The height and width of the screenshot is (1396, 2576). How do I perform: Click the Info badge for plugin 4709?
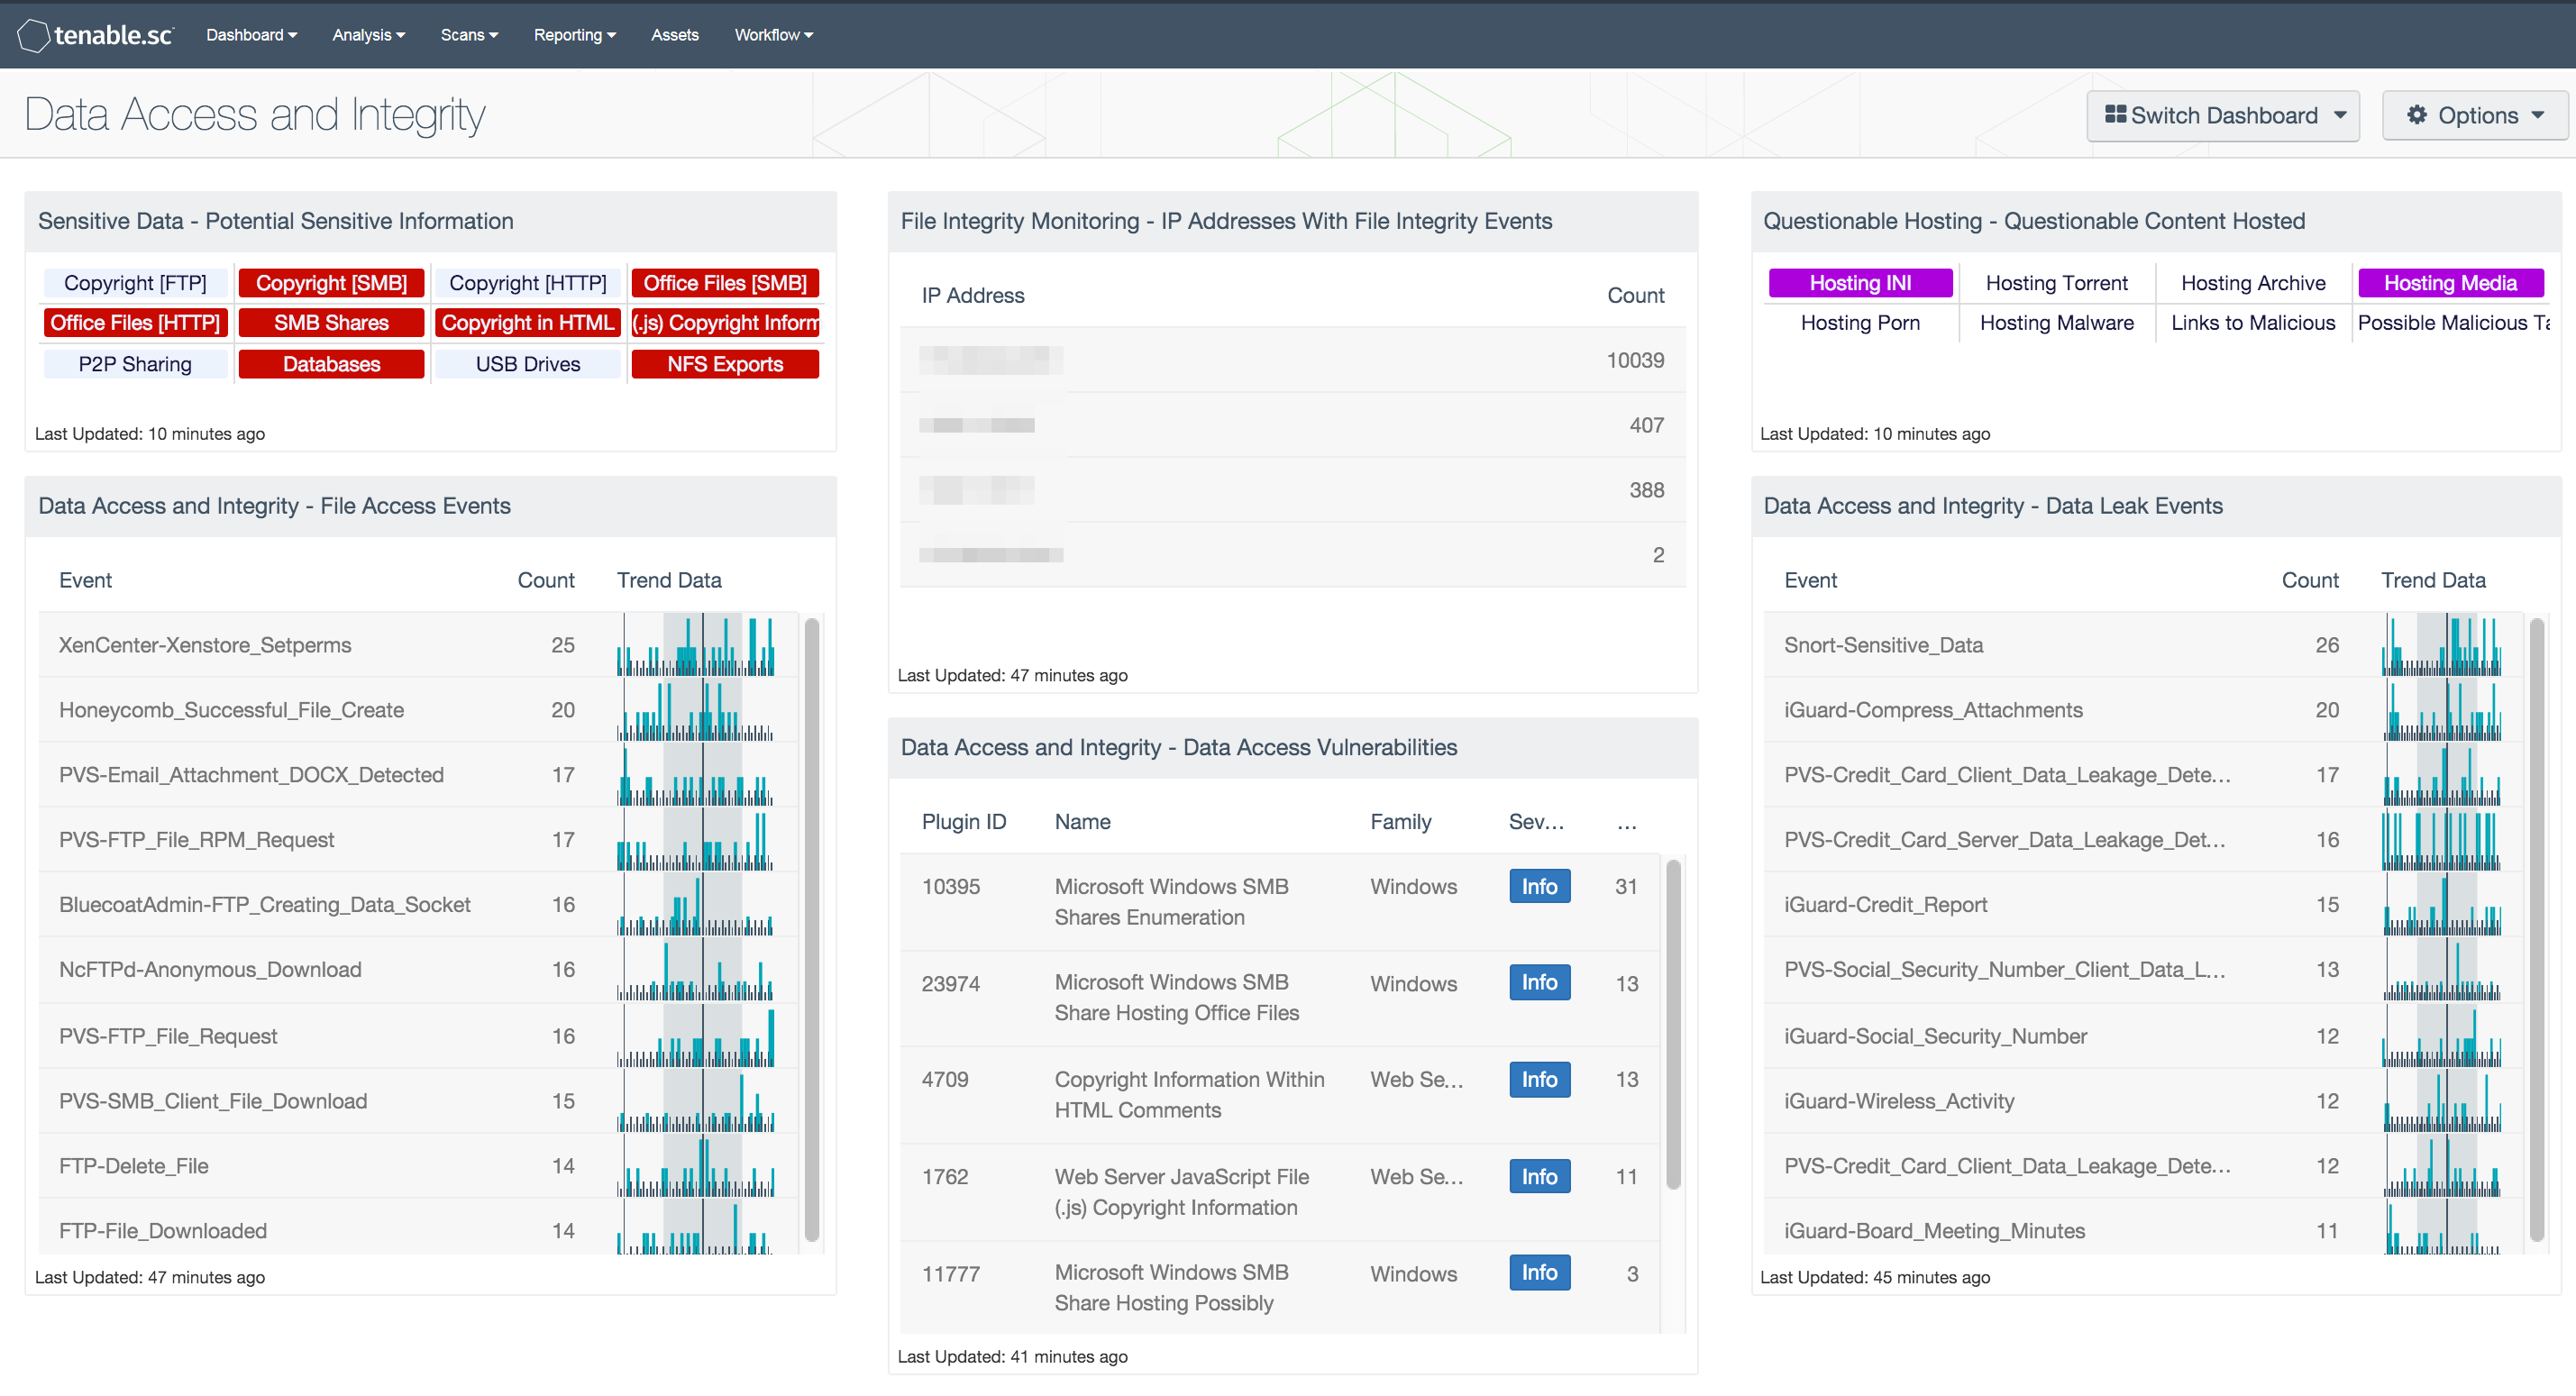pyautogui.click(x=1539, y=1079)
